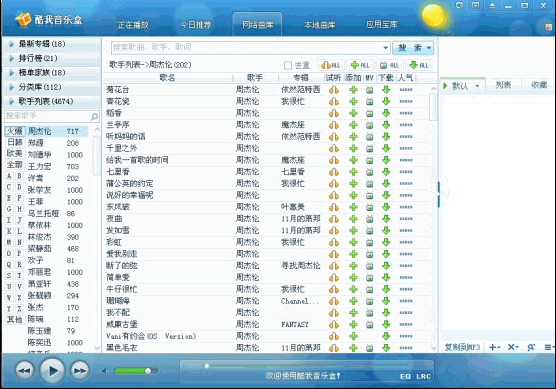This screenshot has width=556, height=389.
Task: Click the colorful icon under title bar
Action: point(549,27)
